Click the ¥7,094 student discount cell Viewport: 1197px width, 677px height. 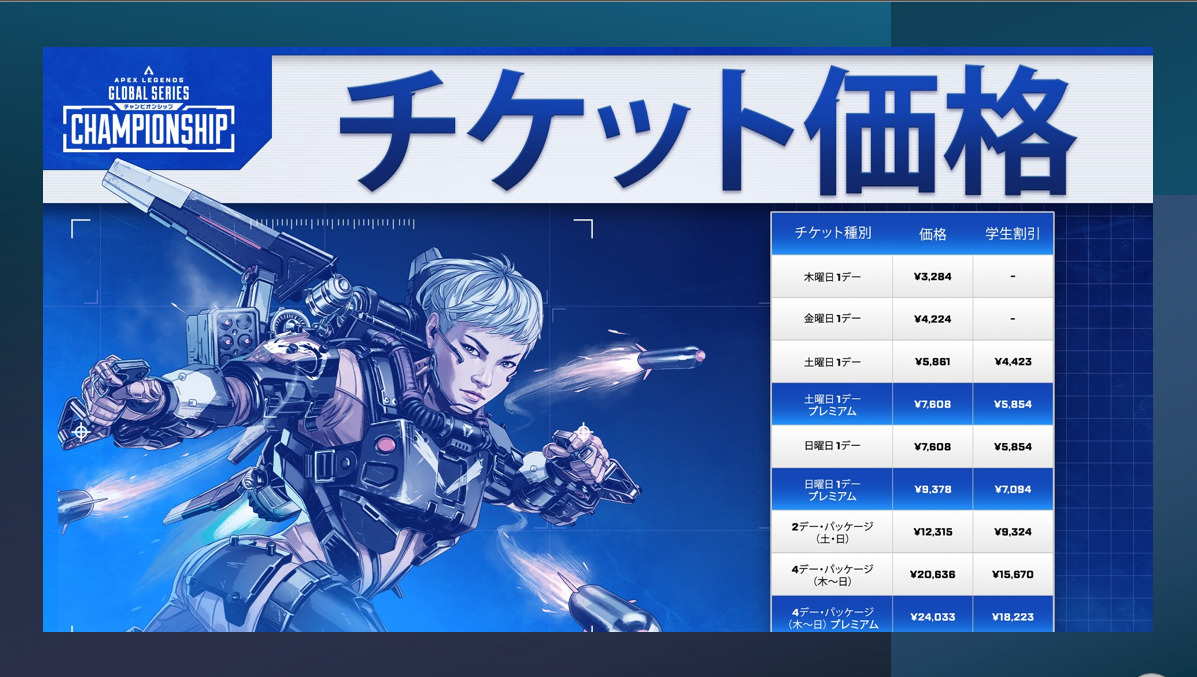(1012, 489)
